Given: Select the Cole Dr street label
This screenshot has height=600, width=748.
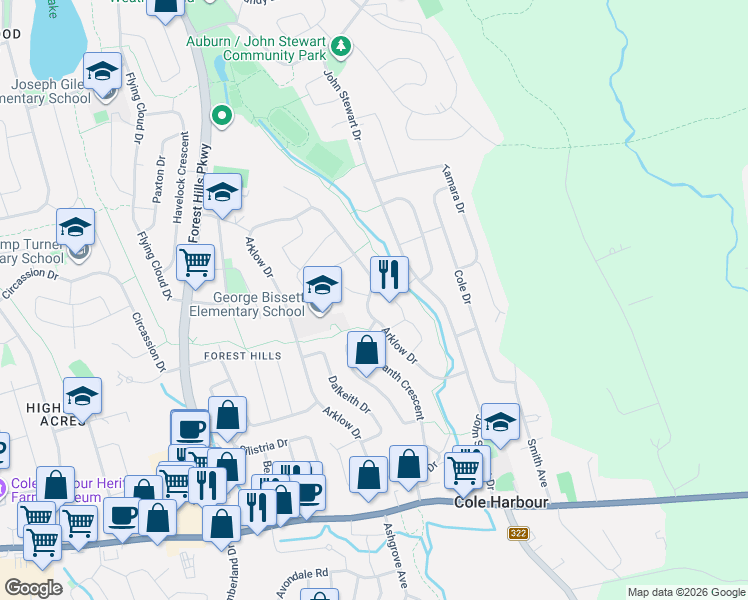Looking at the screenshot, I should 462,287.
